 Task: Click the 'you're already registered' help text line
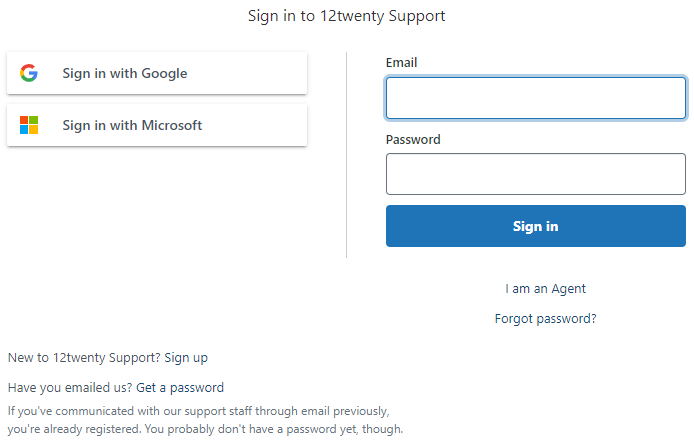[x=205, y=430]
